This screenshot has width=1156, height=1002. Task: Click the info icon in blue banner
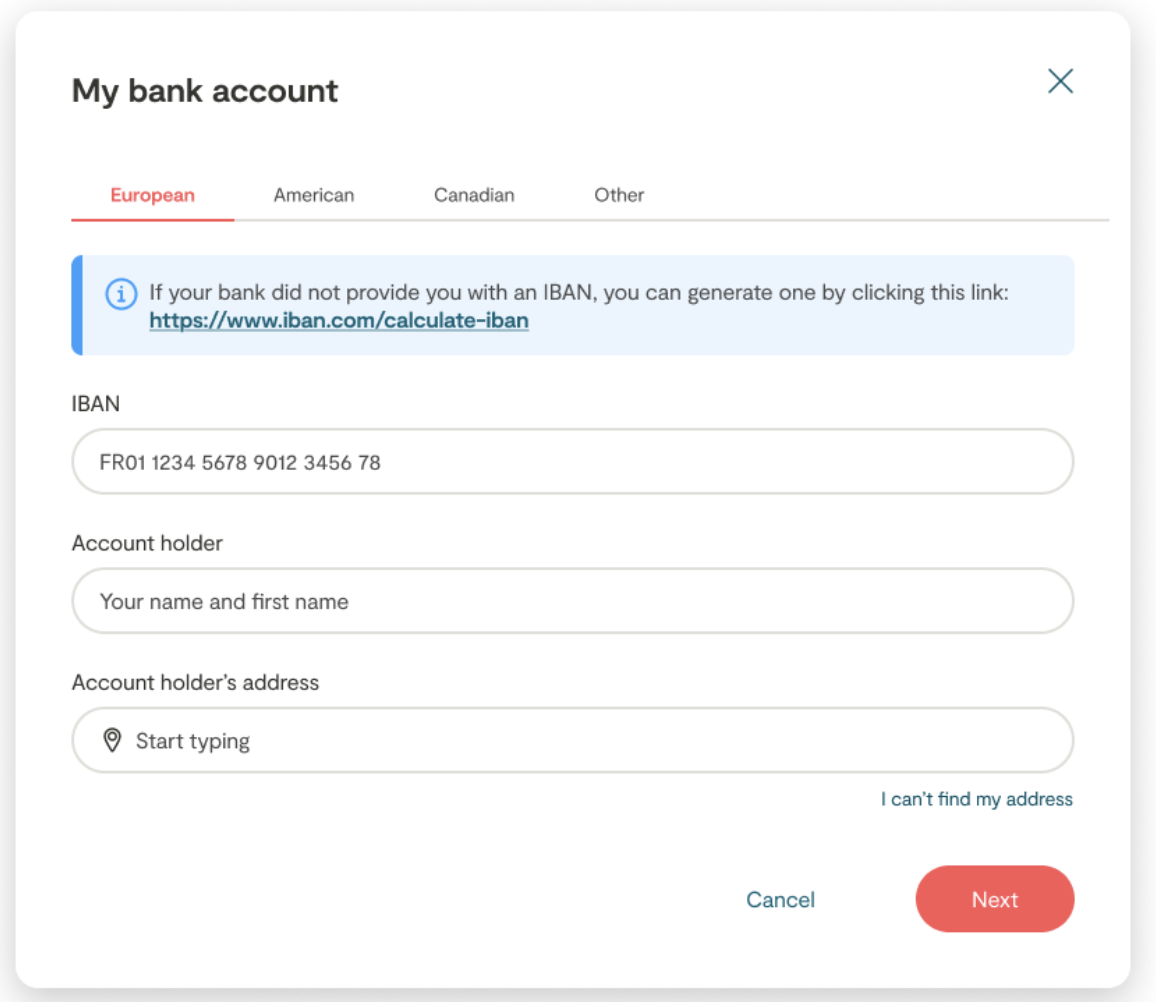coord(121,294)
